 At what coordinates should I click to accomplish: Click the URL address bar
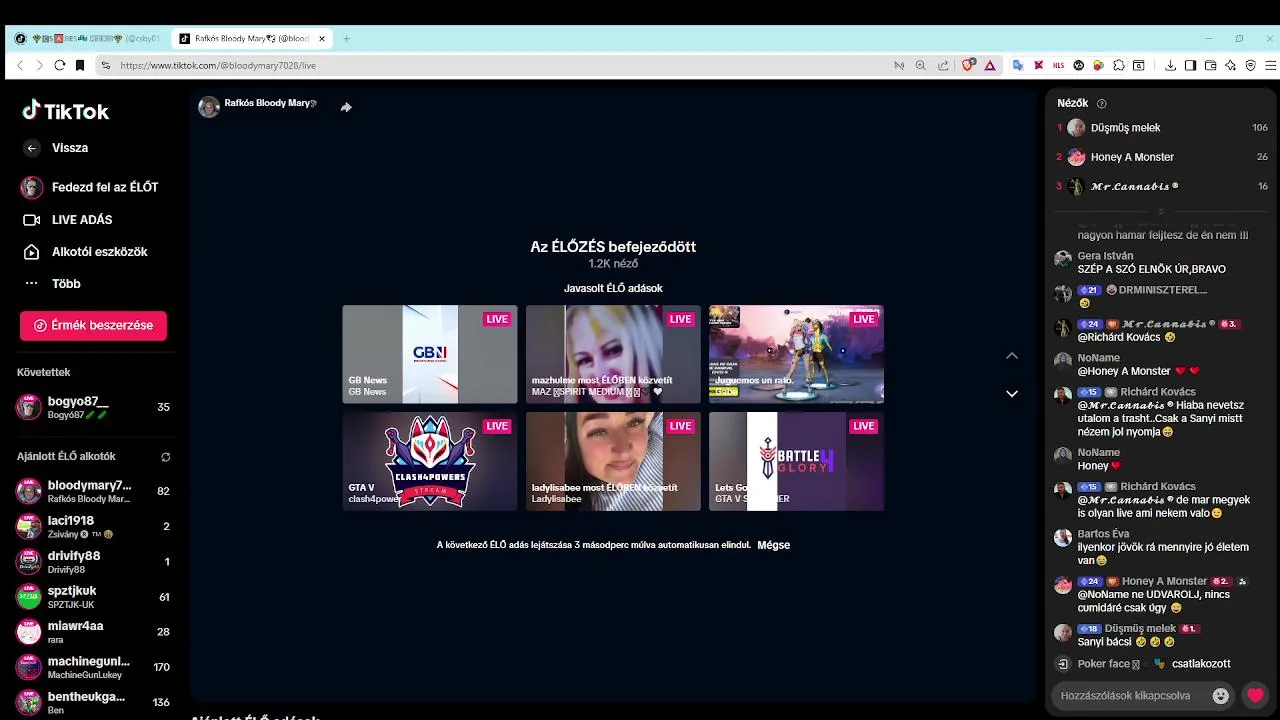point(500,65)
